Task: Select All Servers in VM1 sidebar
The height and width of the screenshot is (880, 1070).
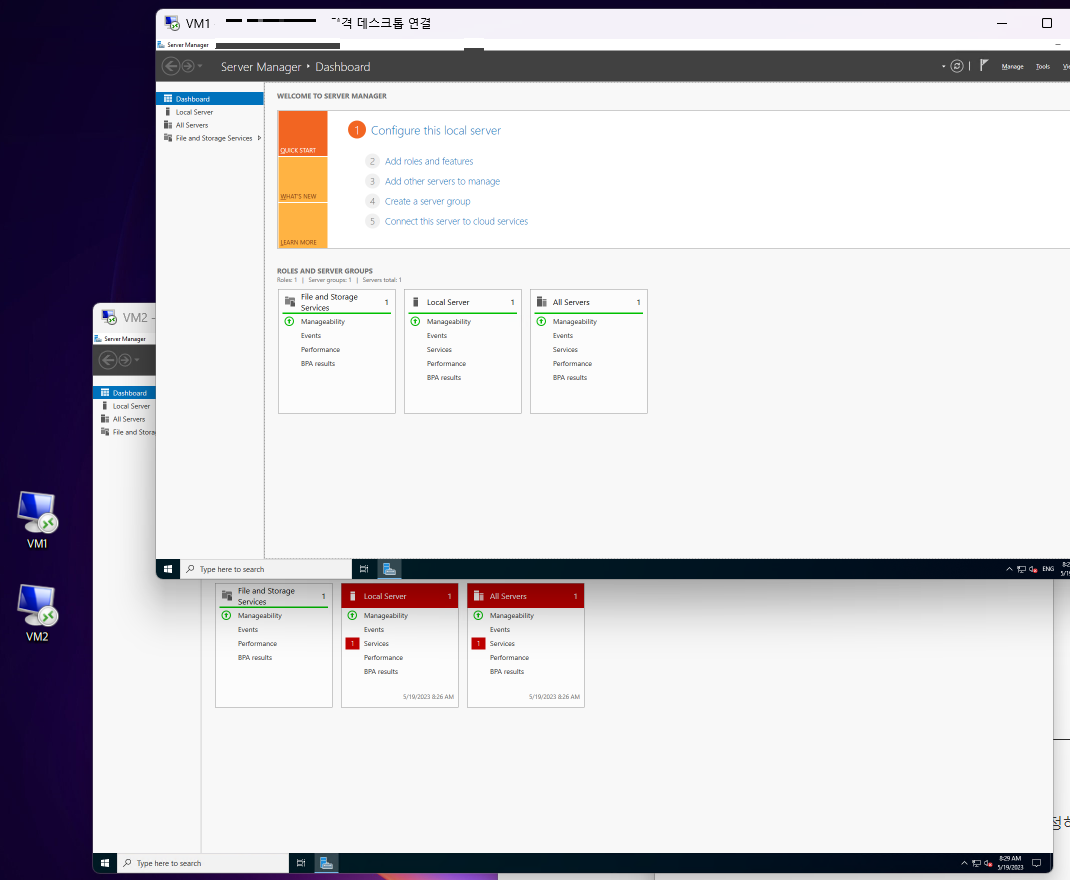Action: pyautogui.click(x=209, y=125)
